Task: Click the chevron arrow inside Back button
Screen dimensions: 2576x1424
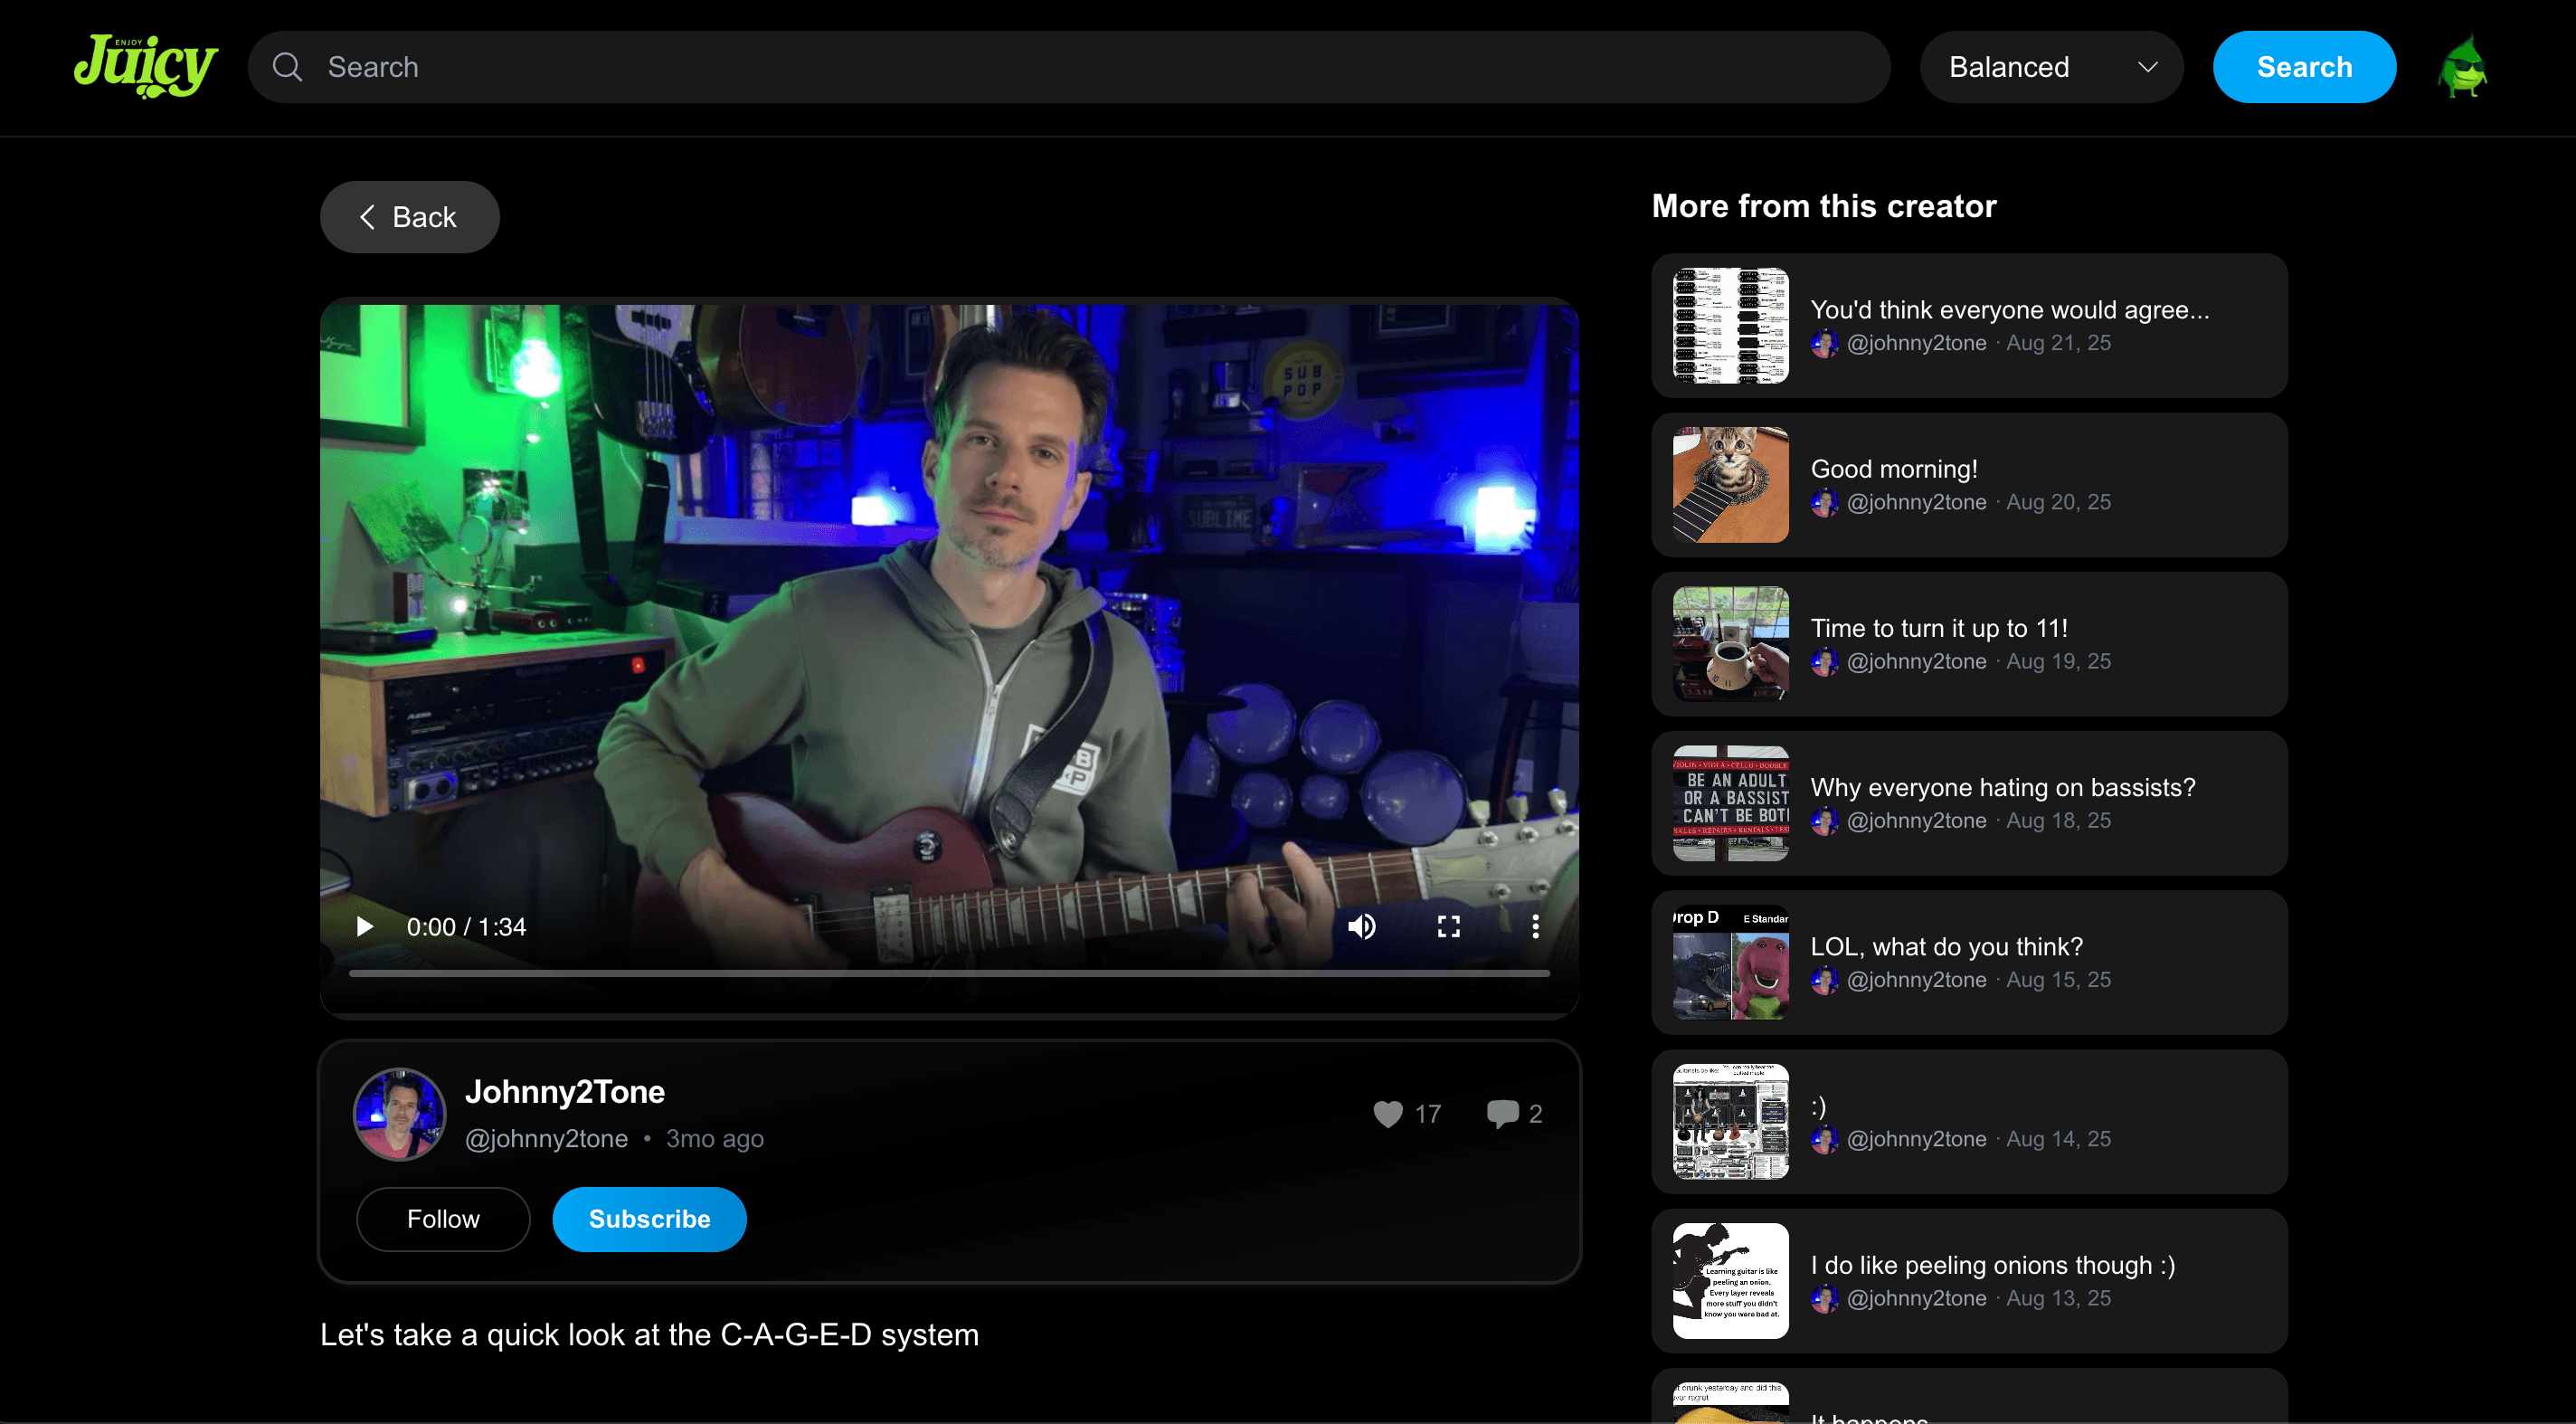Action: [367, 217]
